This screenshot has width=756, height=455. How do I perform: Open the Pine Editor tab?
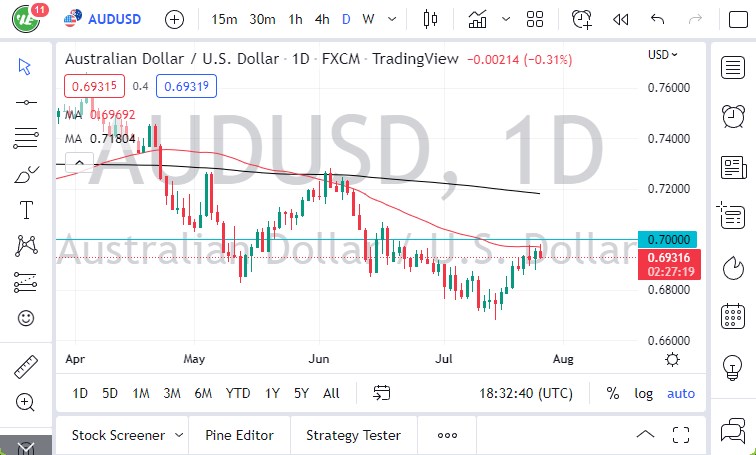tap(239, 435)
